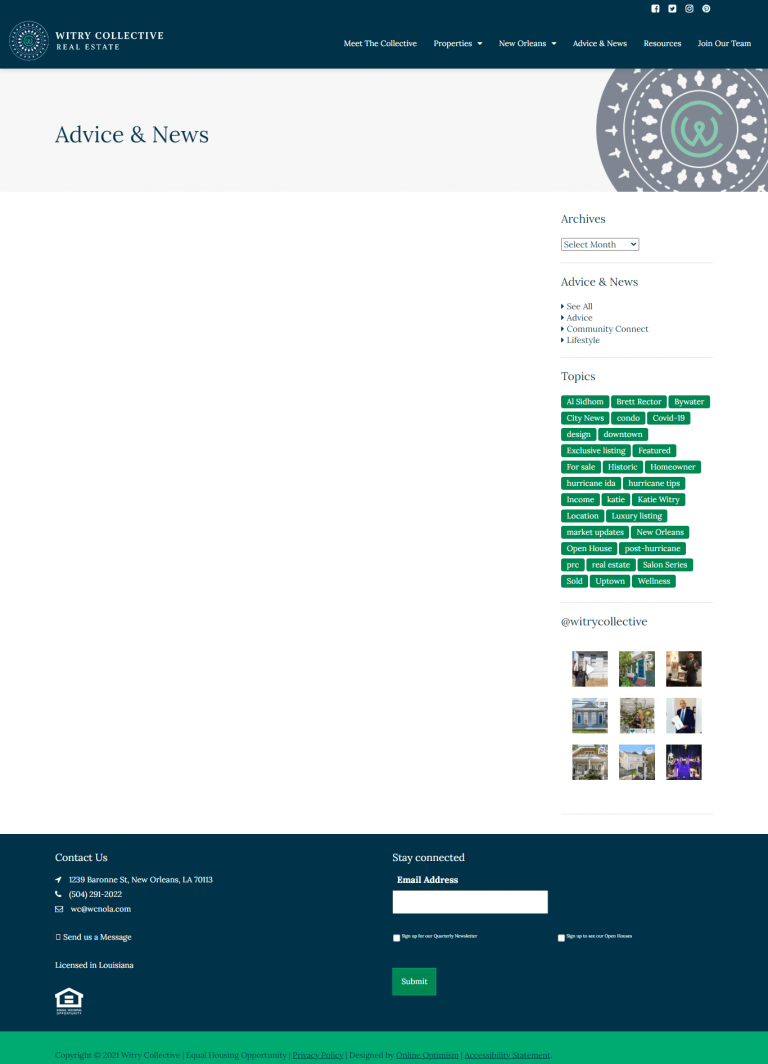The height and width of the screenshot is (1064, 768).
Task: Select the post-hurricane tag
Action: click(652, 548)
